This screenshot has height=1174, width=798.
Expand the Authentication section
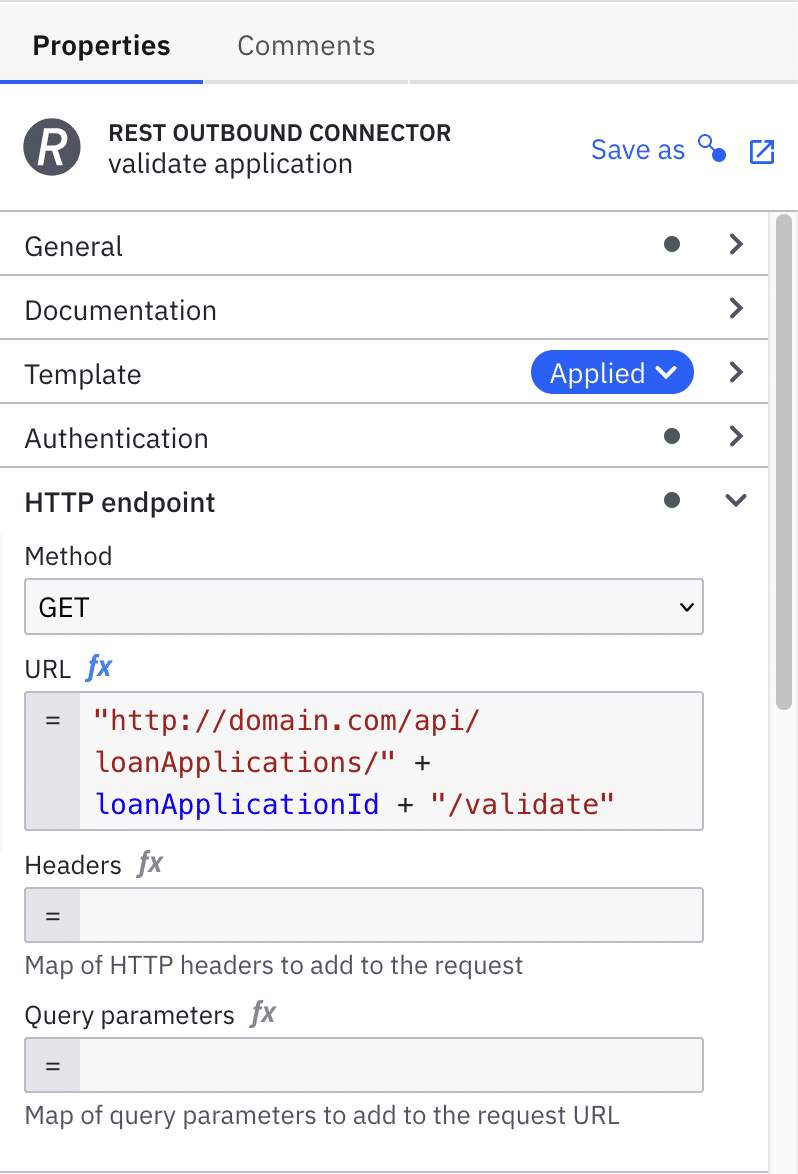pos(384,437)
